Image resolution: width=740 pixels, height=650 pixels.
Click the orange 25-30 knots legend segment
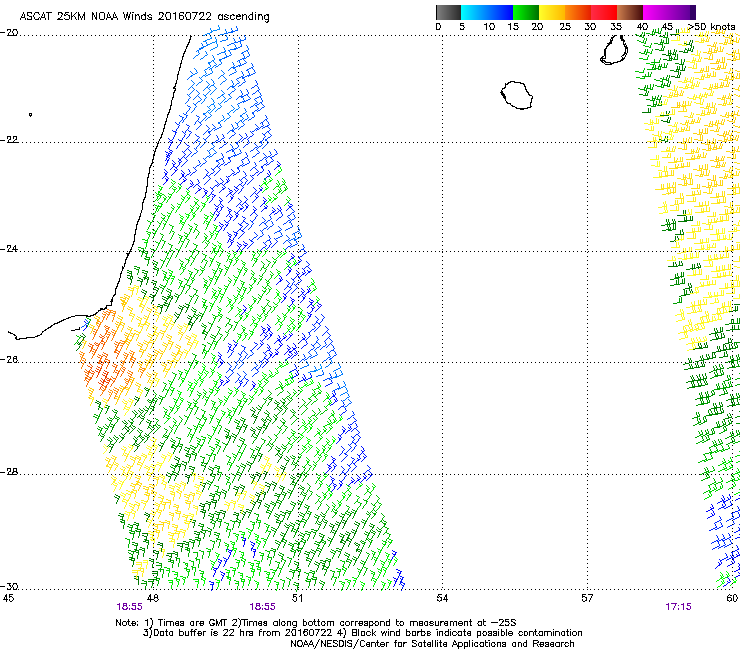point(578,12)
